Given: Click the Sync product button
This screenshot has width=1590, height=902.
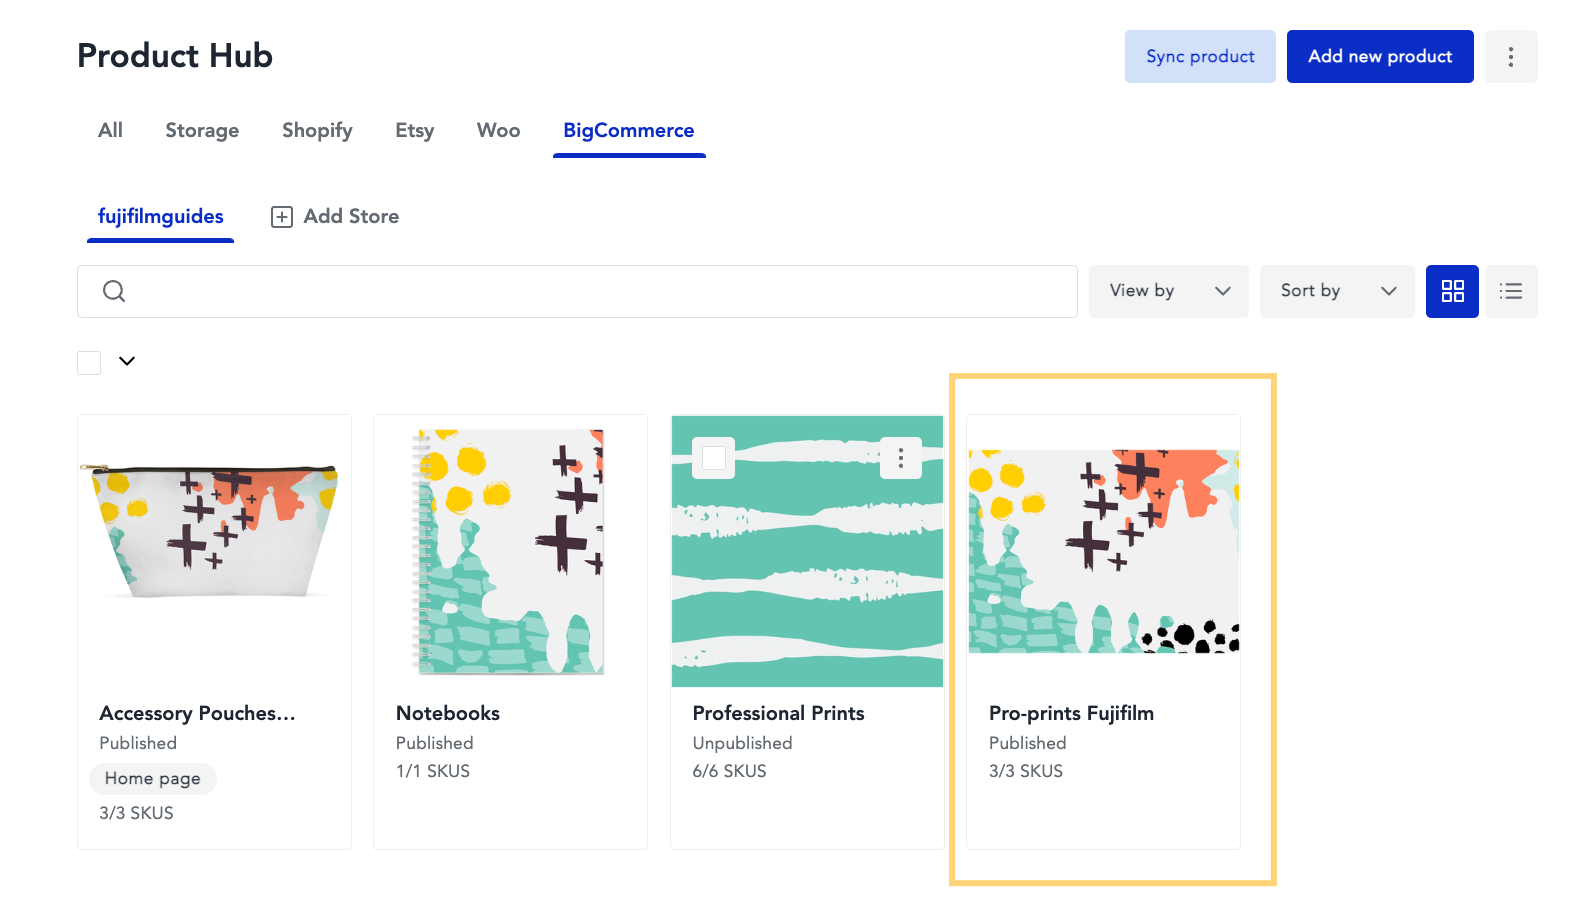Looking at the screenshot, I should [x=1200, y=56].
